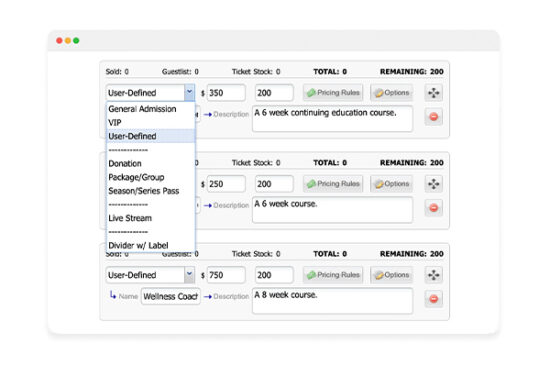This screenshot has width=550, height=387.
Task: Click the move handle icon on the $350 ticket
Action: point(434,93)
